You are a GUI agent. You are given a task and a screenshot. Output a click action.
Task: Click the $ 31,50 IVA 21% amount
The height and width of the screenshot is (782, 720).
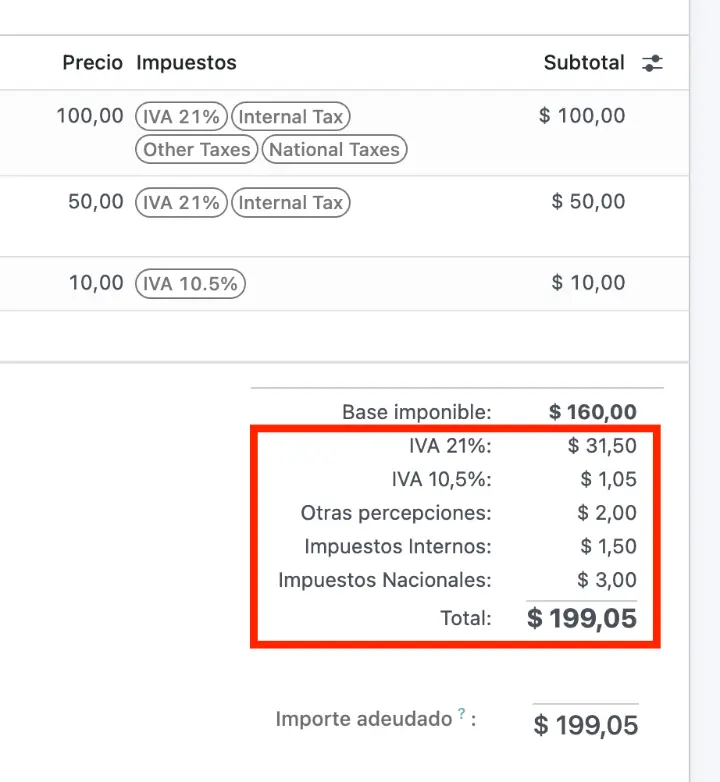point(602,446)
